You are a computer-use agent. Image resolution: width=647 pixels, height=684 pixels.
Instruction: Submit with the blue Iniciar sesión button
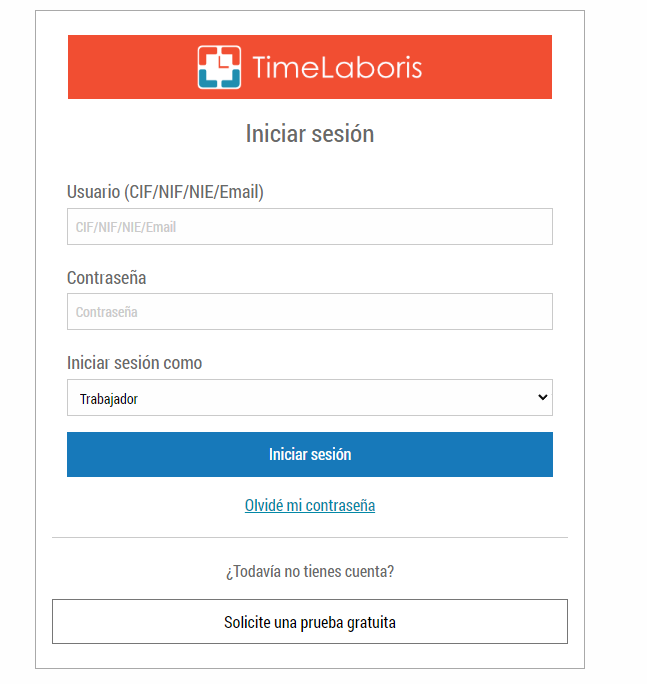point(310,455)
